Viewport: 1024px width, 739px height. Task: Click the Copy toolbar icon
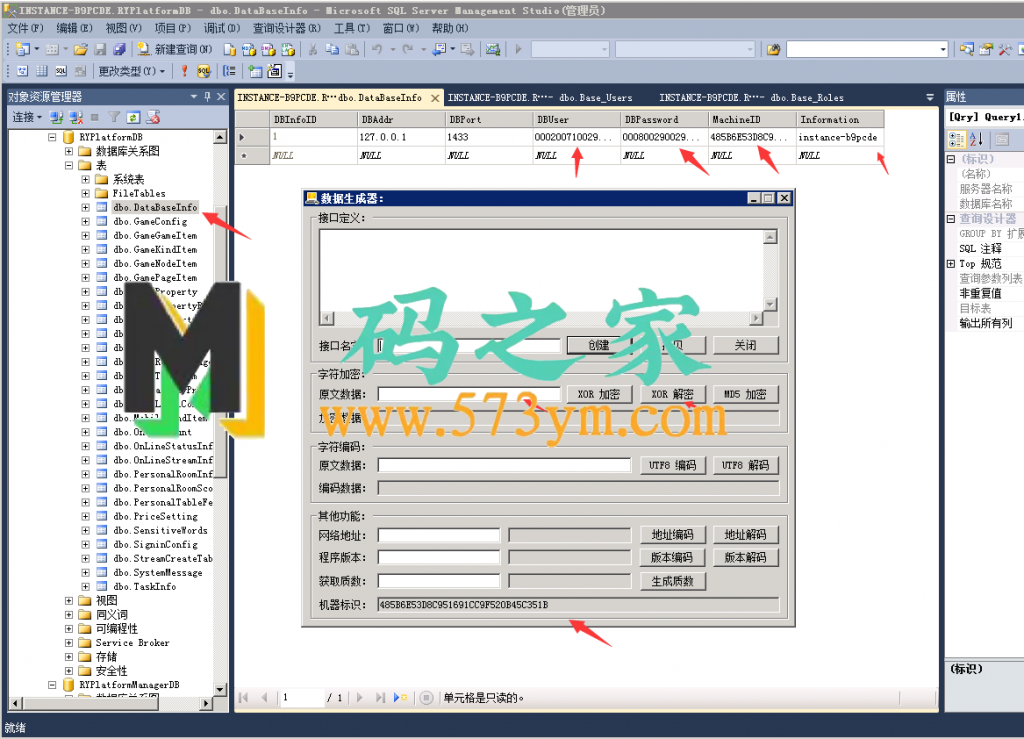(332, 50)
